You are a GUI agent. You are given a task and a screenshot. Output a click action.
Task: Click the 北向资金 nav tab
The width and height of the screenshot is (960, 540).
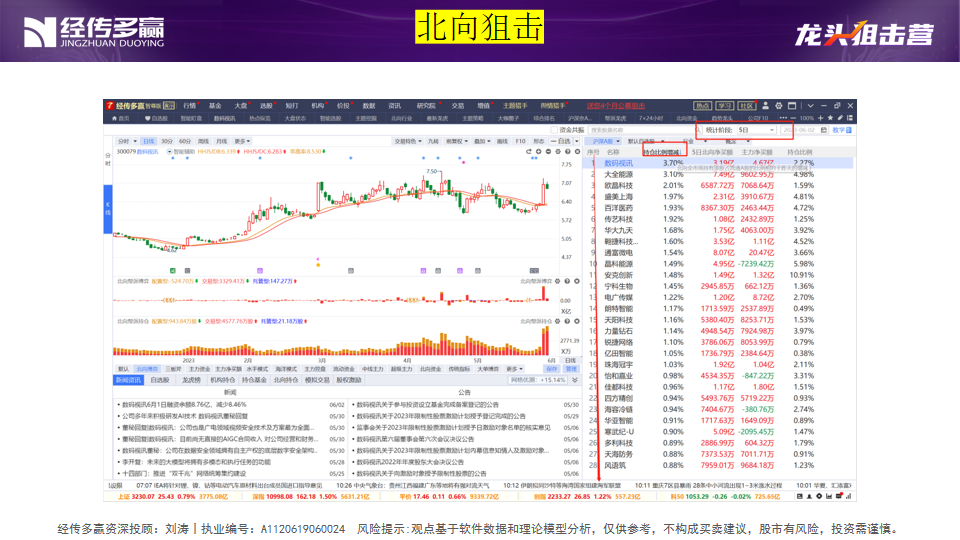[x=686, y=118]
